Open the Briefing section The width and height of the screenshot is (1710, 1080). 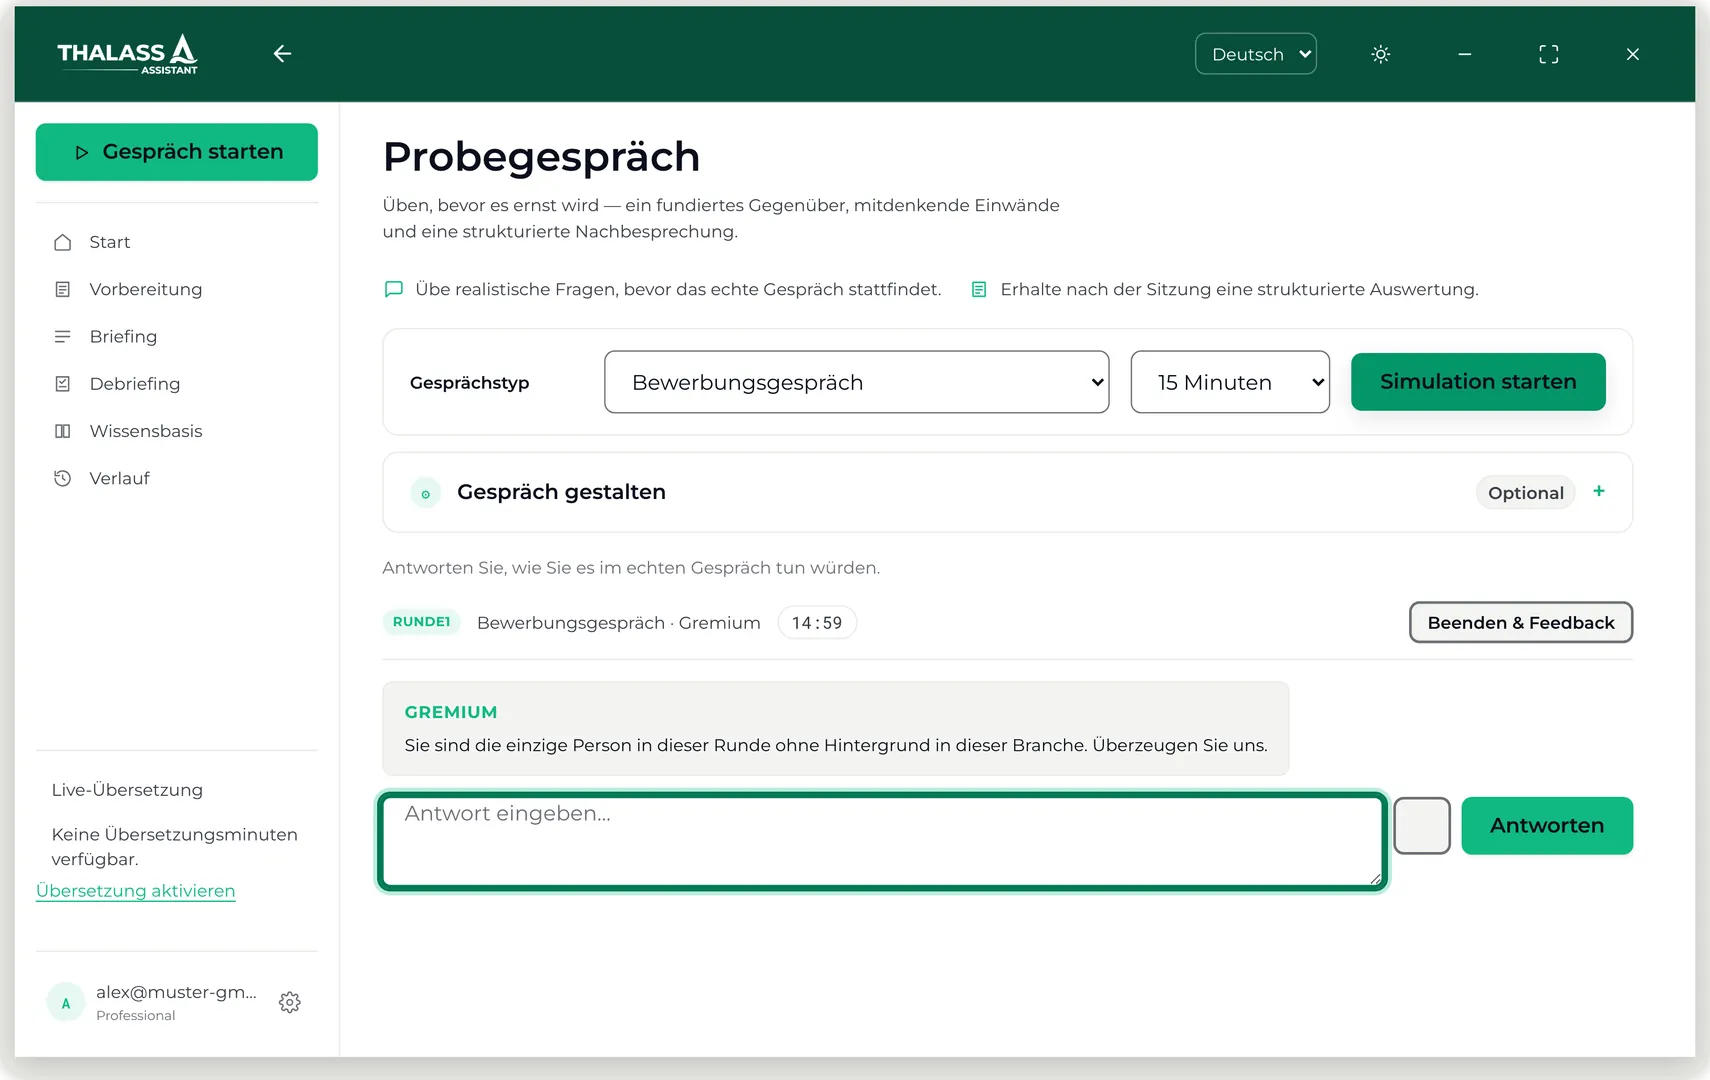177,336
